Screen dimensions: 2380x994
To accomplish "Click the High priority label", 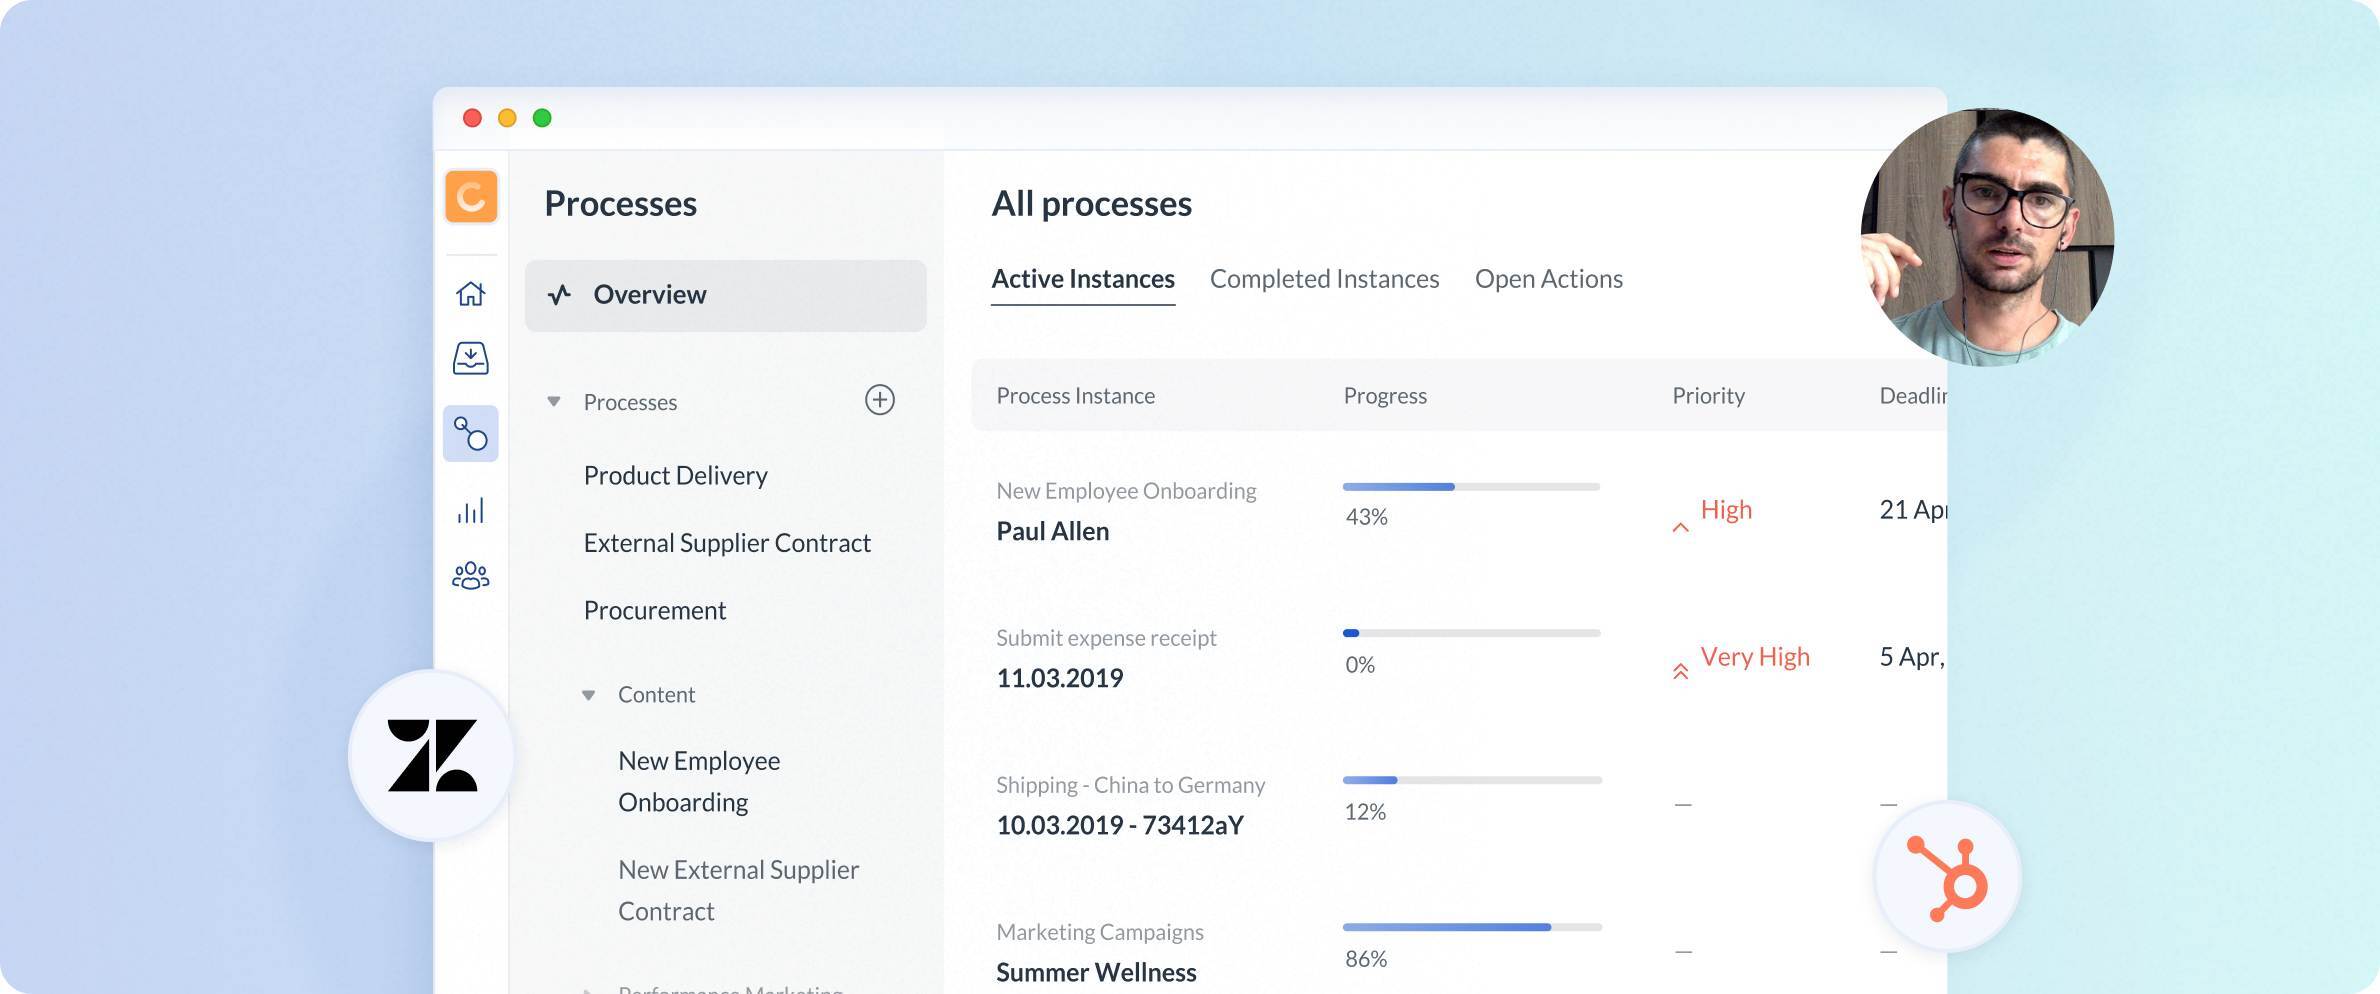I will (1726, 510).
